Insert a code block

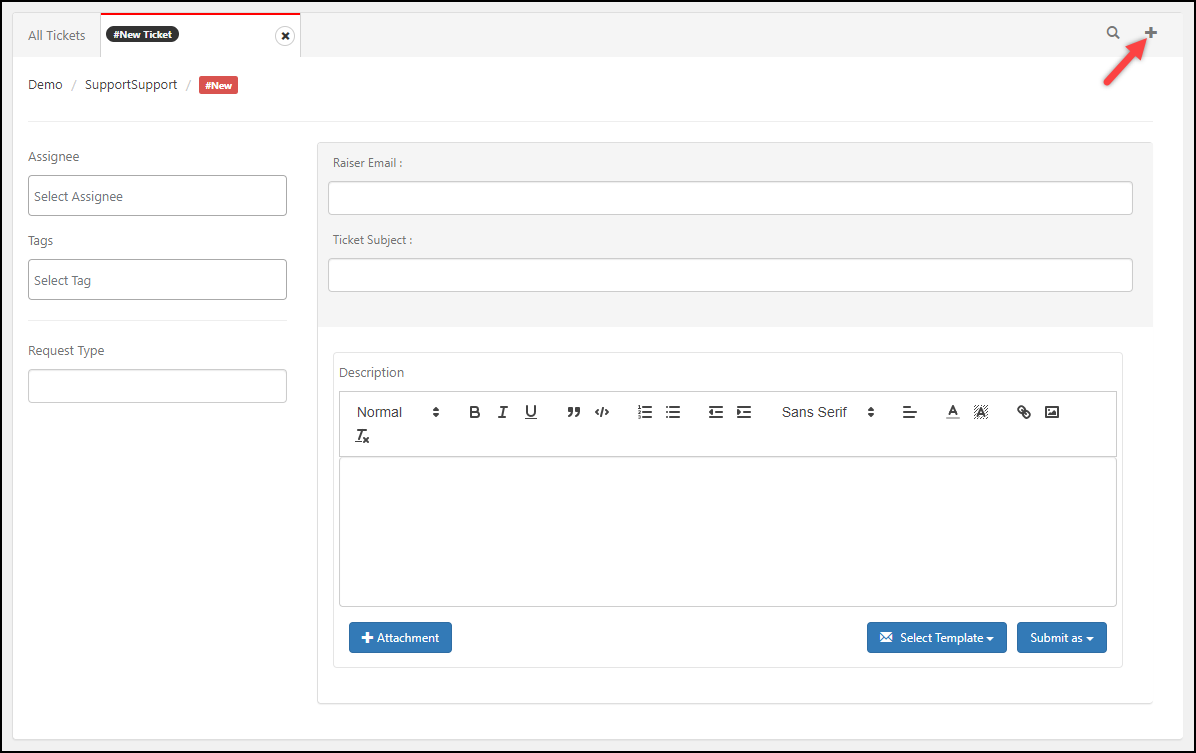point(602,412)
